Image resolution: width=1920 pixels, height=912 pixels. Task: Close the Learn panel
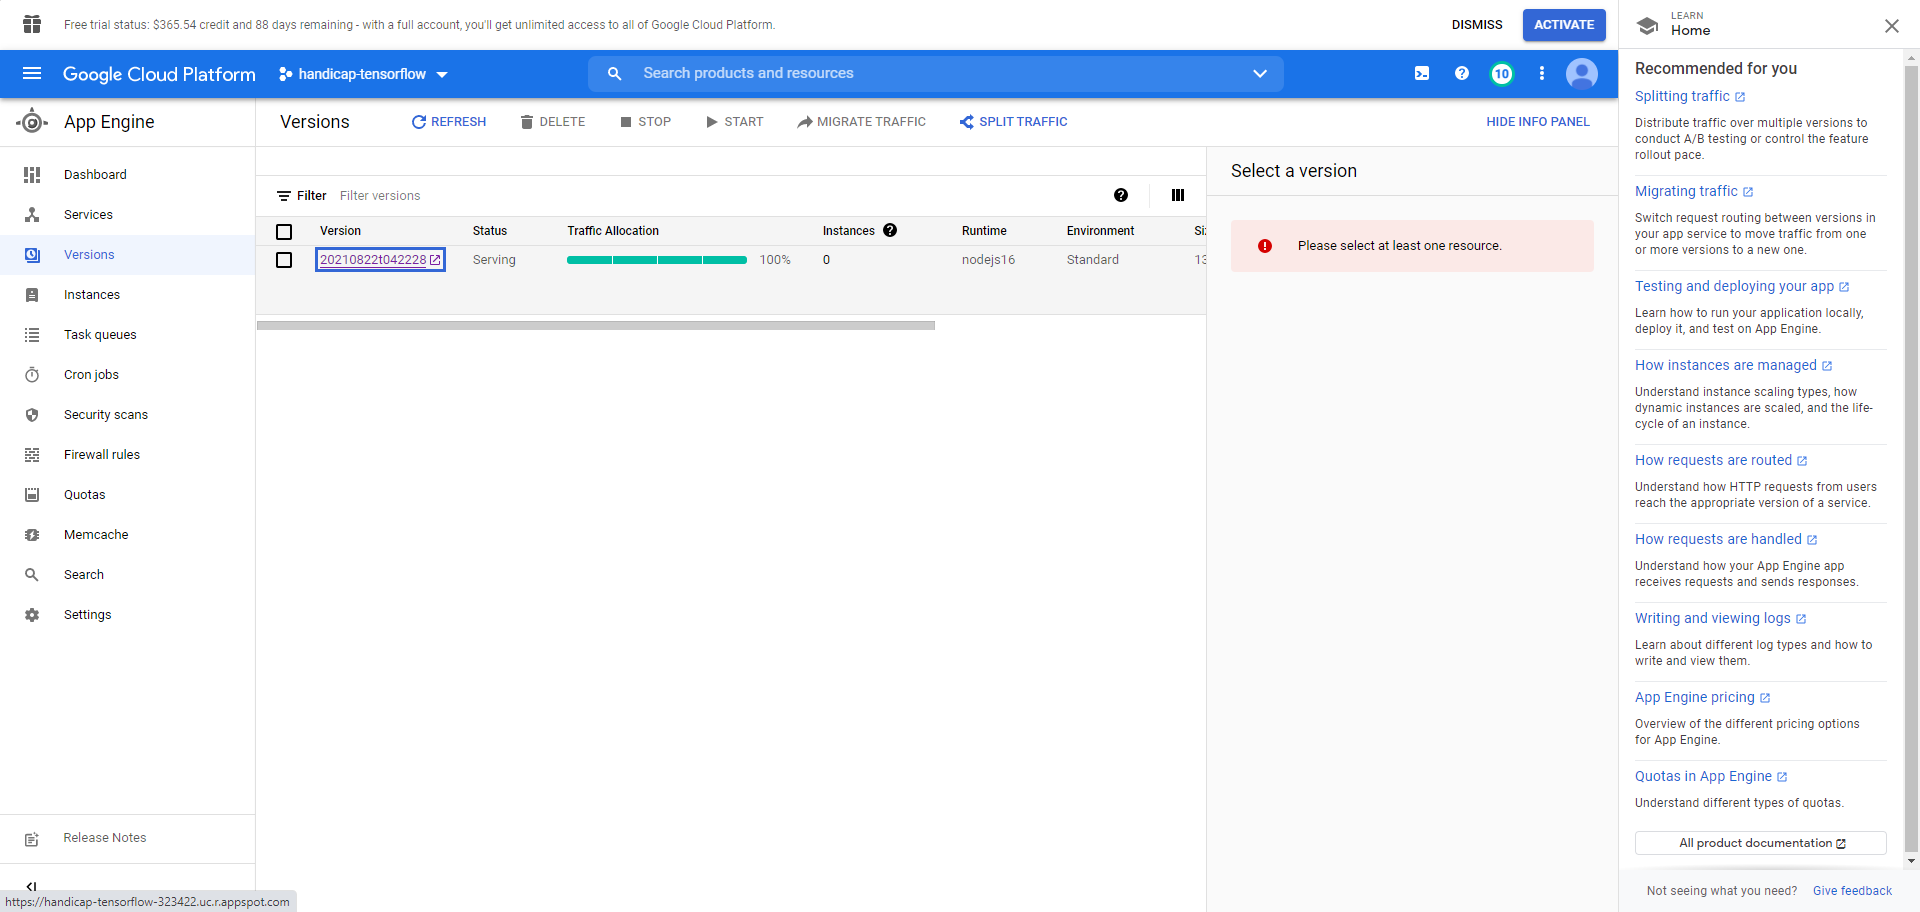pyautogui.click(x=1892, y=26)
